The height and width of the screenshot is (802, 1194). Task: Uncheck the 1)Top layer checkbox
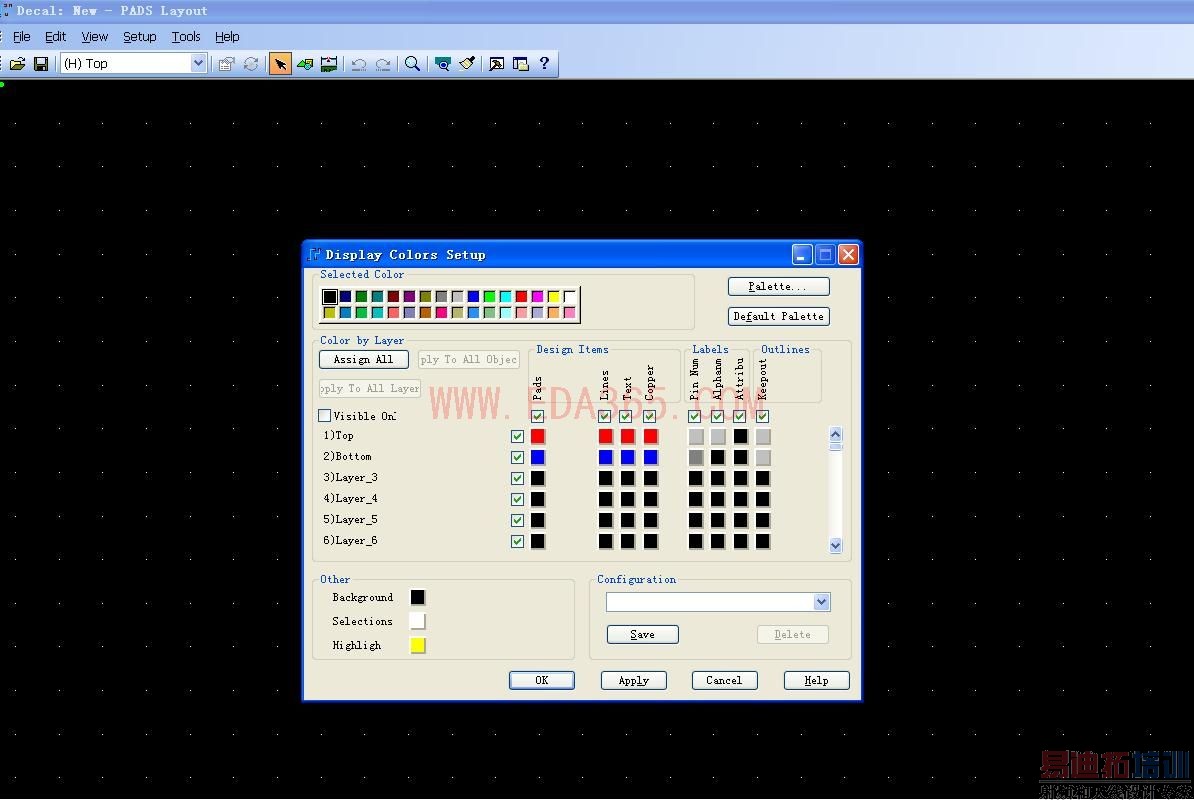point(518,436)
